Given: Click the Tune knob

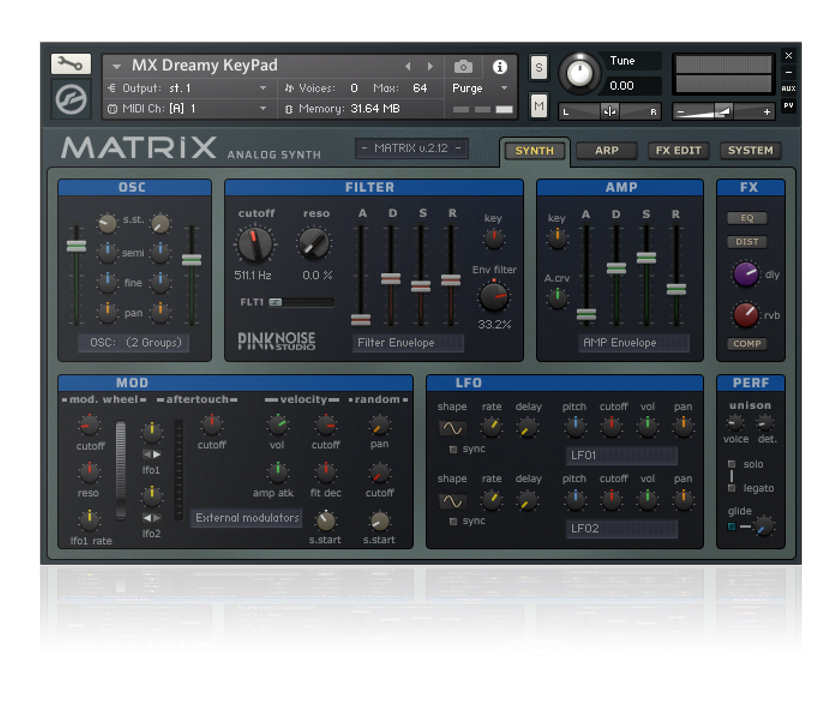Looking at the screenshot, I should [580, 74].
